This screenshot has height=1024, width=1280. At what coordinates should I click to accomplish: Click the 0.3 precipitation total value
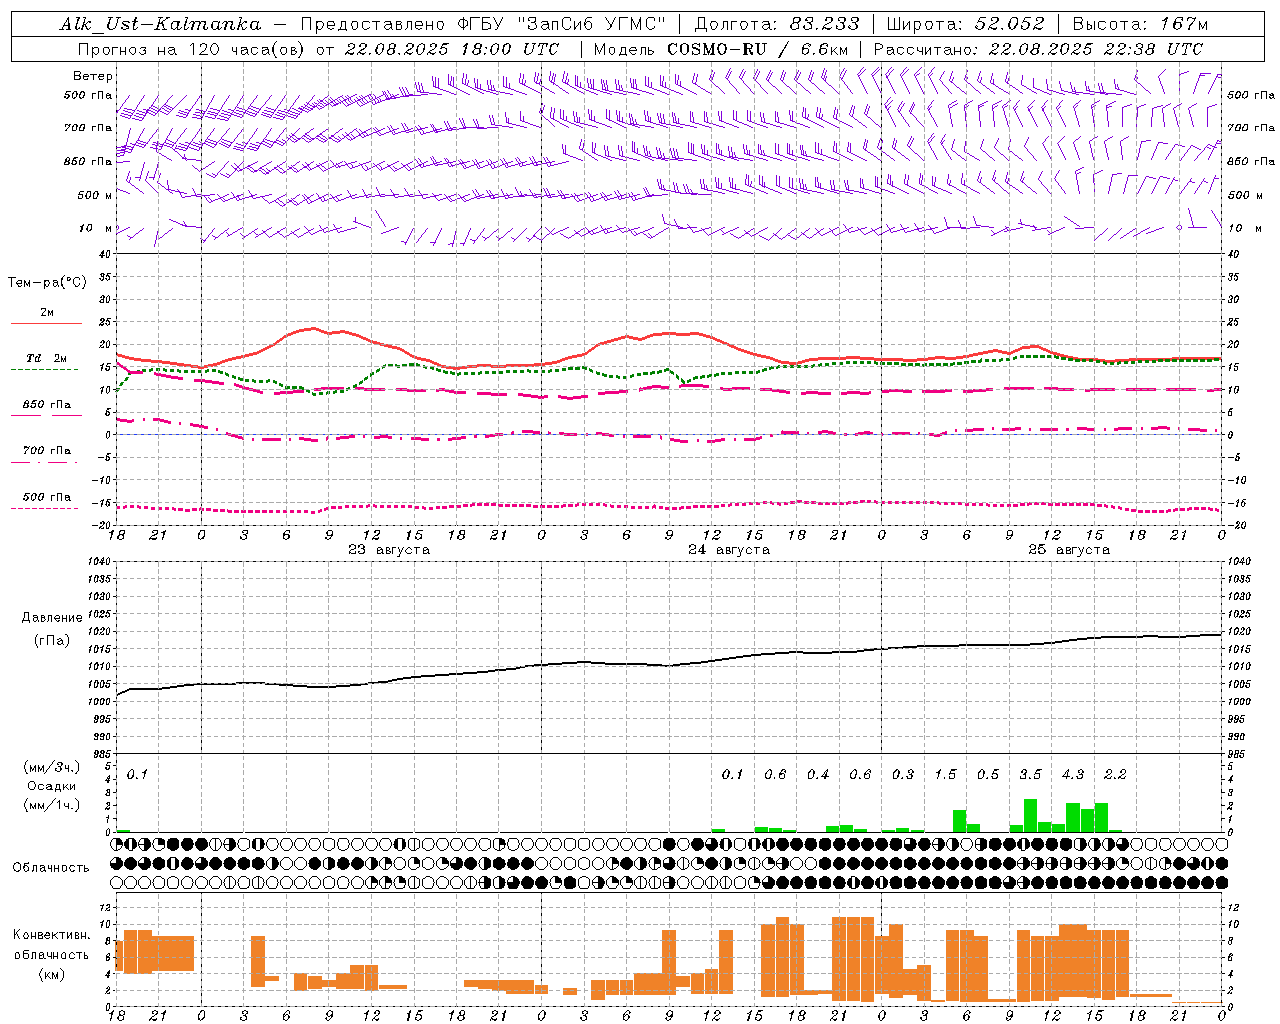pyautogui.click(x=903, y=774)
